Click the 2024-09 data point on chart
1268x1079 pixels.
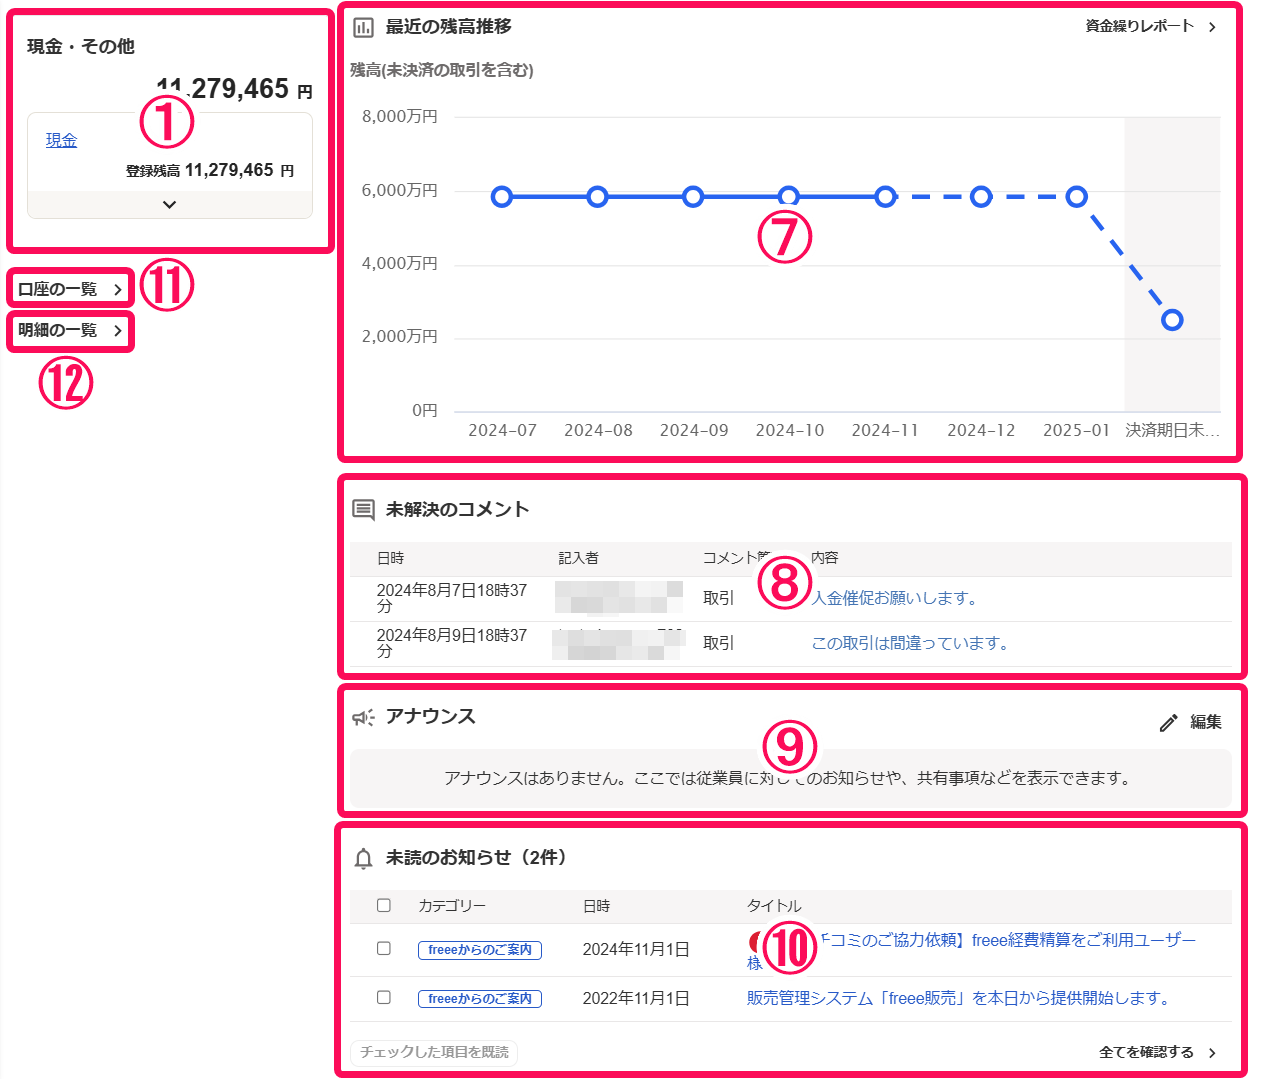click(693, 197)
